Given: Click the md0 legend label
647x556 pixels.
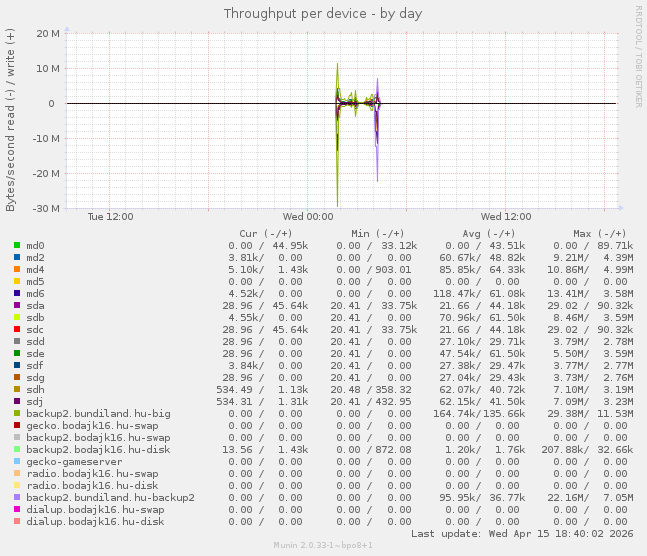Looking at the screenshot, I should 35,246.
